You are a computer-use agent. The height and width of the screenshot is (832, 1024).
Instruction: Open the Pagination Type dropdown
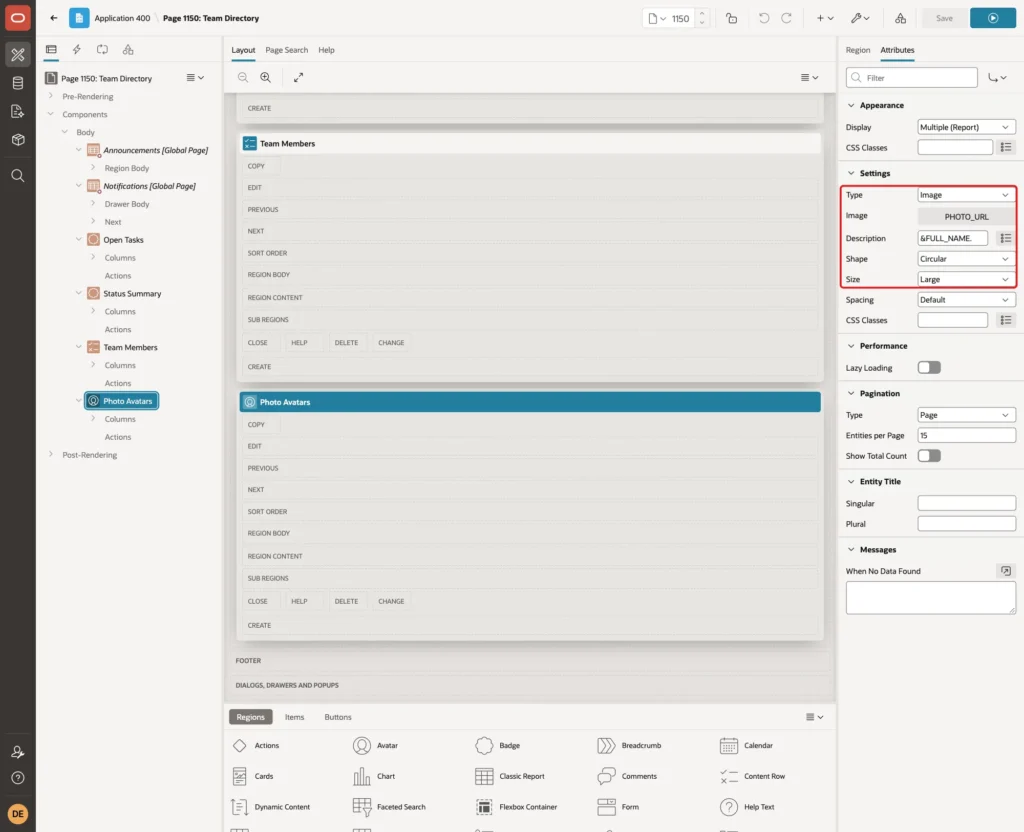click(x=965, y=415)
